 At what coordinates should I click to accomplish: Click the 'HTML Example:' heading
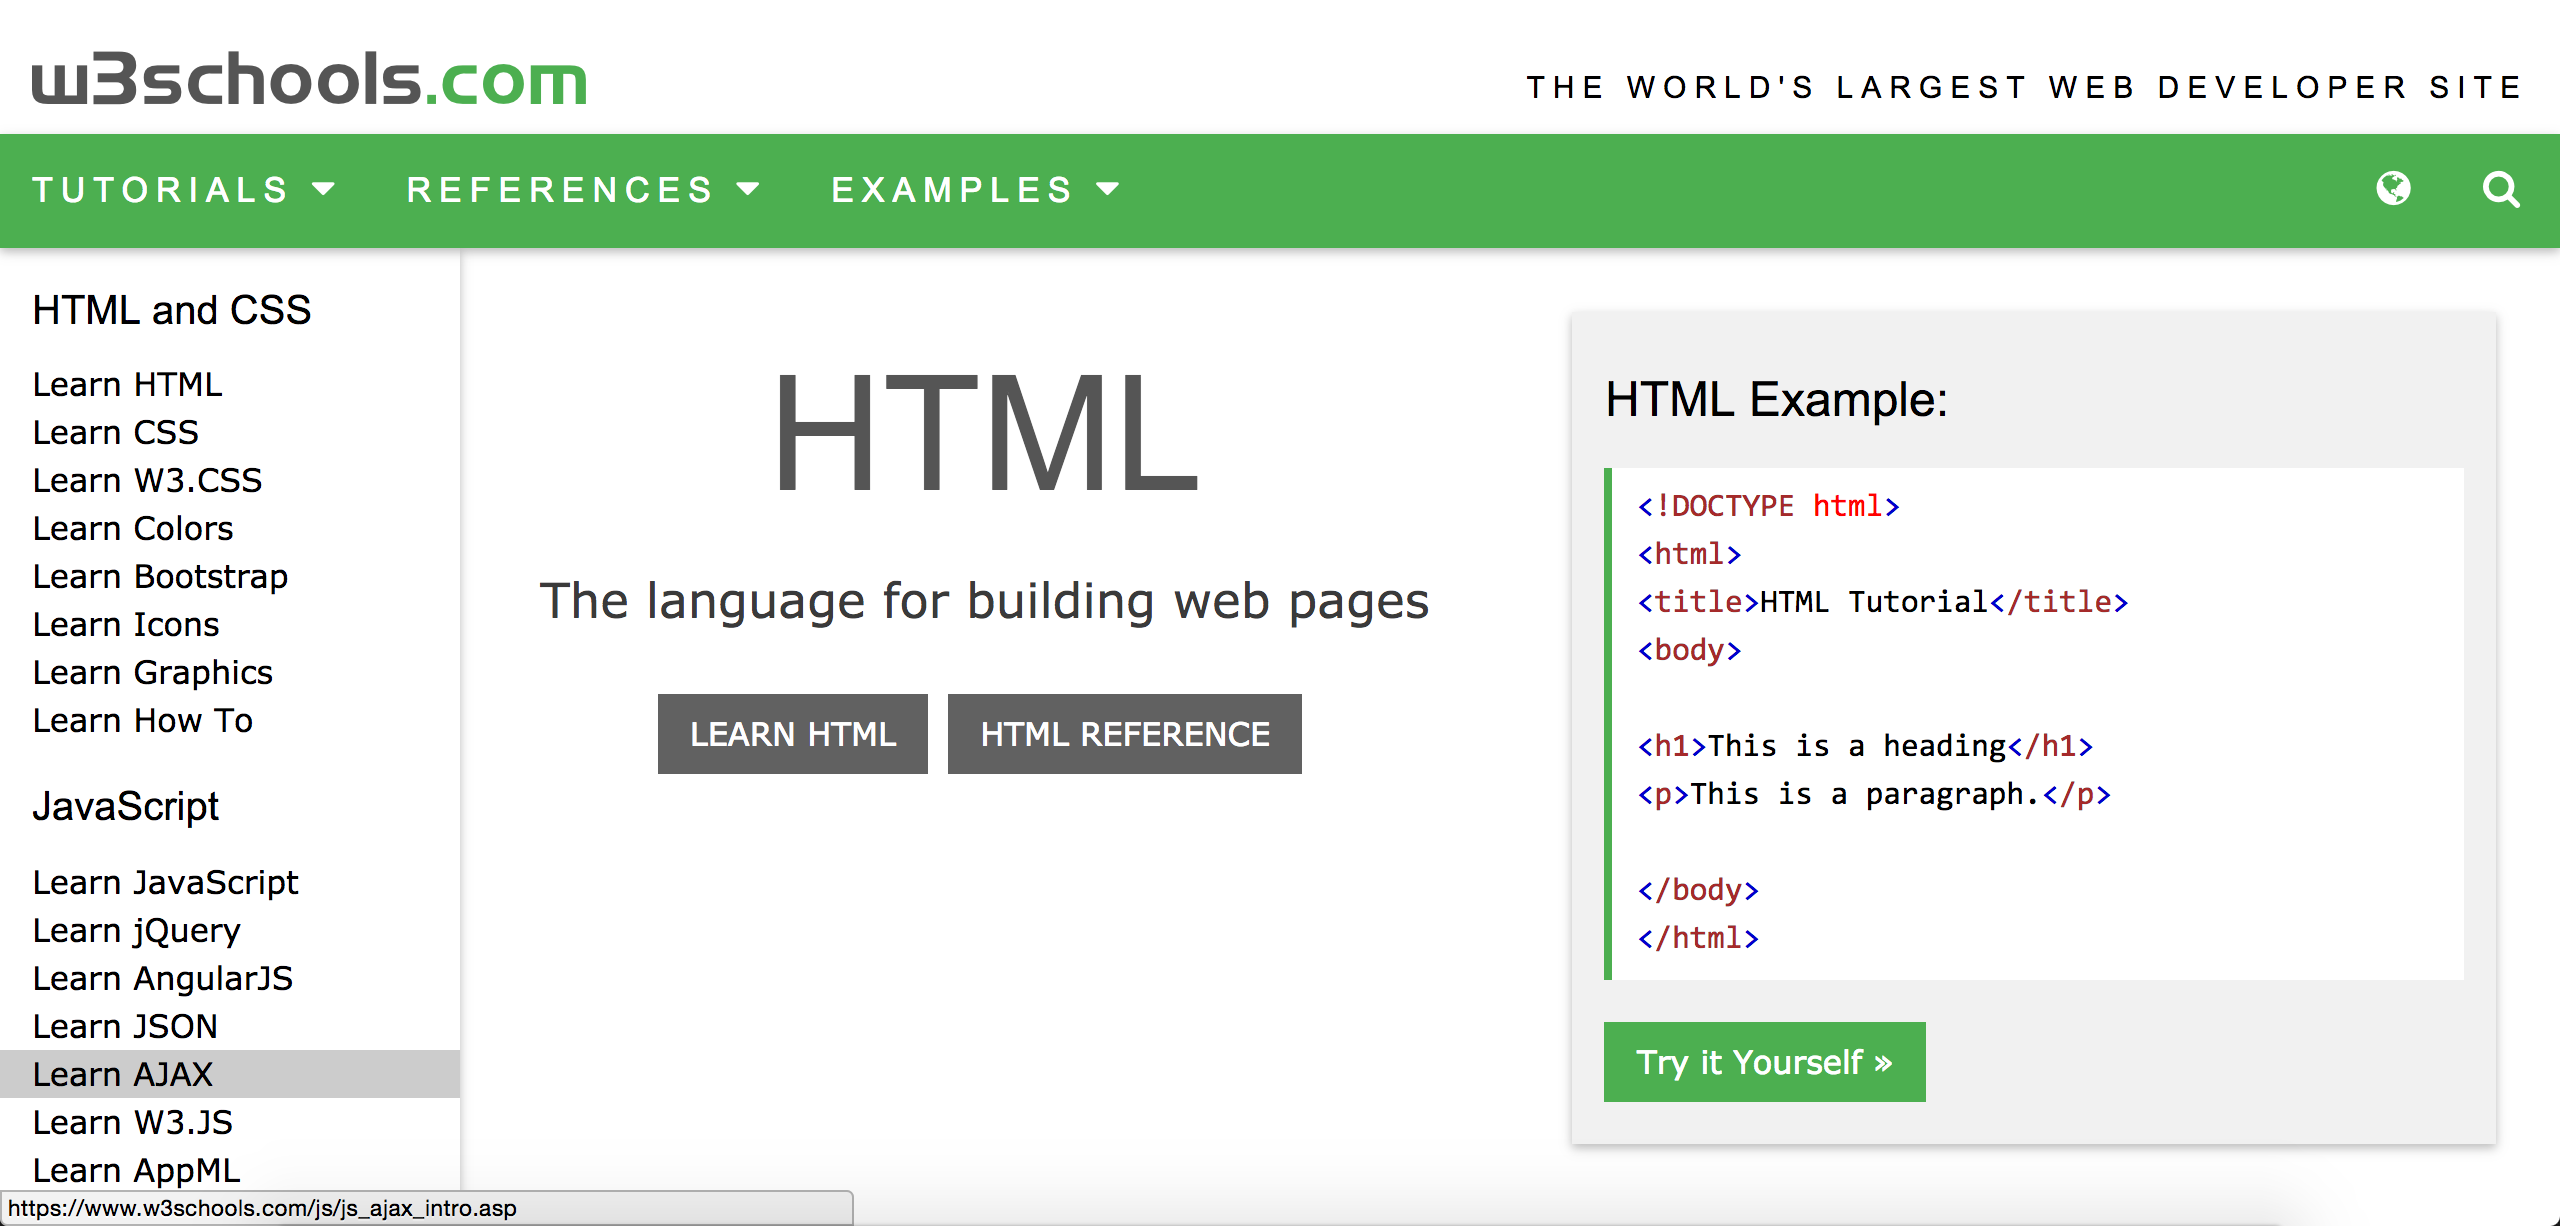tap(1777, 400)
